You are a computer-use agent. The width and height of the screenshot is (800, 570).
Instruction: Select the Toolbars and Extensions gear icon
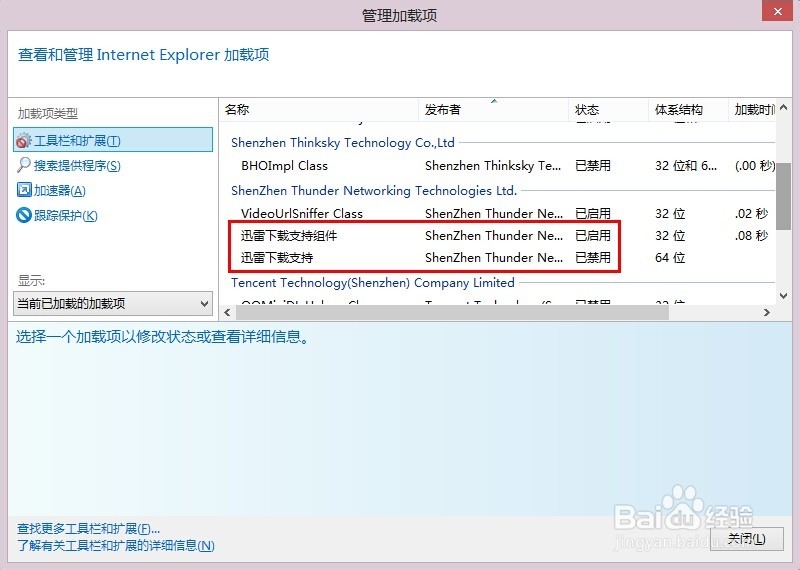tap(23, 140)
